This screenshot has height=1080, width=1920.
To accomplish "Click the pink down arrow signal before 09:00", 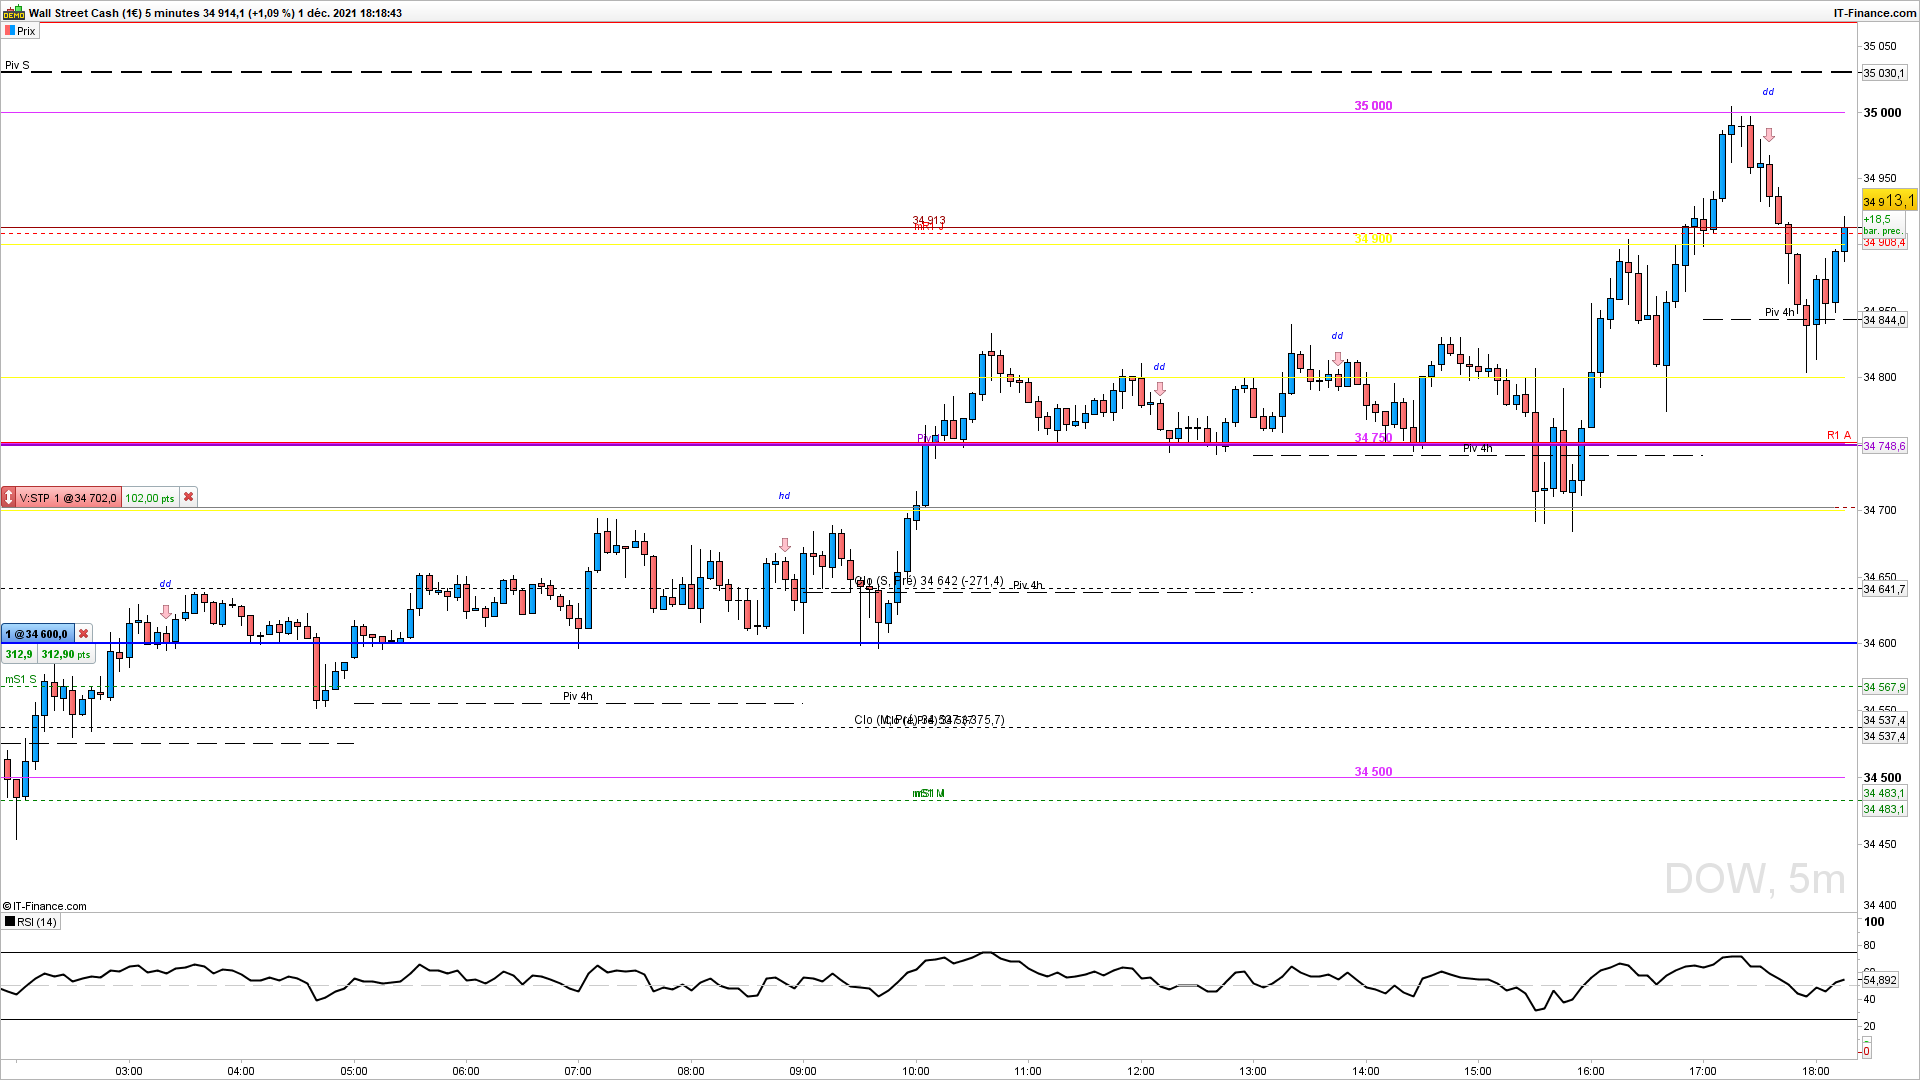I will (x=785, y=545).
